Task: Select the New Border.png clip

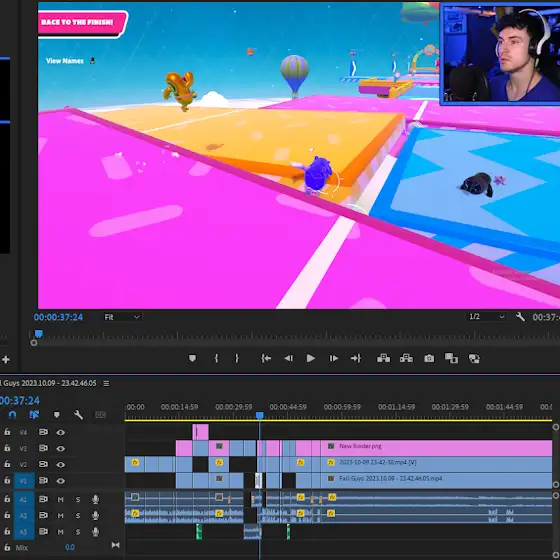Action: click(x=436, y=448)
